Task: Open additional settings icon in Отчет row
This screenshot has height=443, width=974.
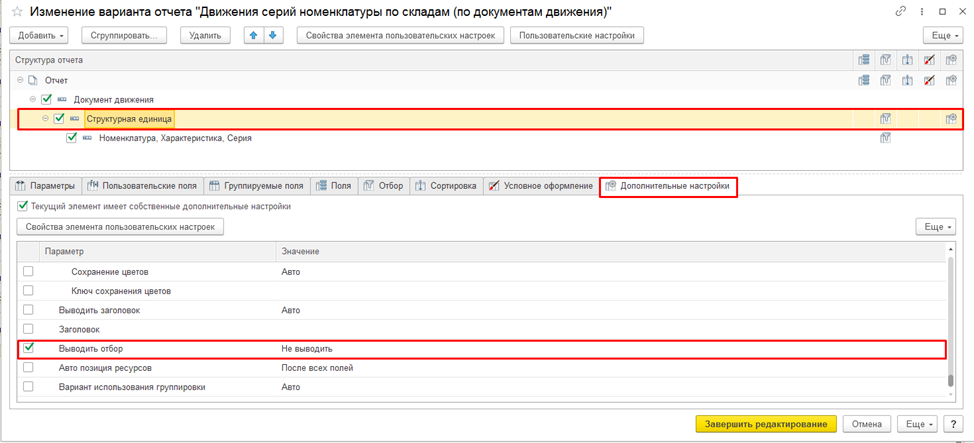Action: [x=950, y=80]
